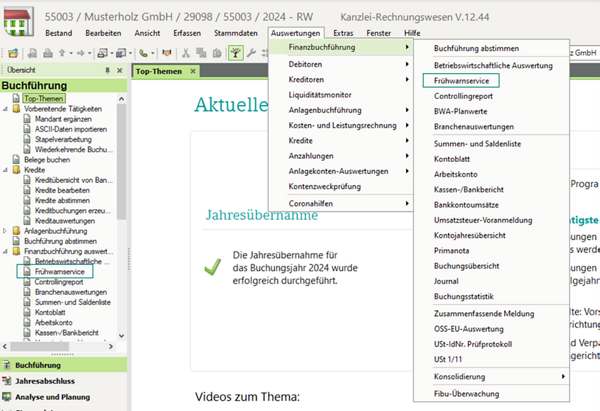Click the paste clipboard toolbar icon
The image size is (600, 411).
click(x=217, y=53)
